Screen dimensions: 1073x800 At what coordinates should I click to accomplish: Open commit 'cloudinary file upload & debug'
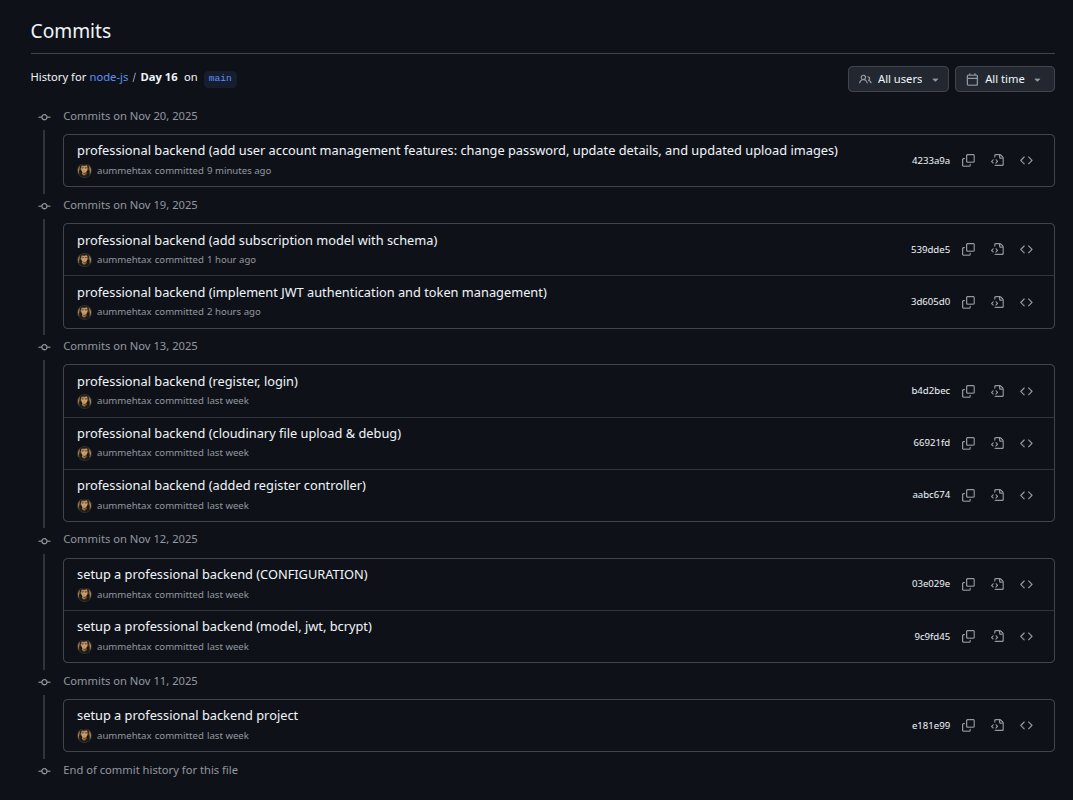pyautogui.click(x=239, y=433)
